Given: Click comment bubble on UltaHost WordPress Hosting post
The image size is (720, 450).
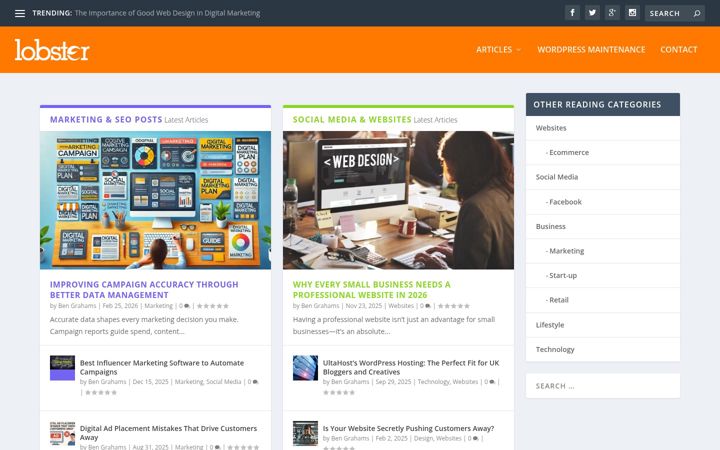Looking at the screenshot, I should pos(492,382).
